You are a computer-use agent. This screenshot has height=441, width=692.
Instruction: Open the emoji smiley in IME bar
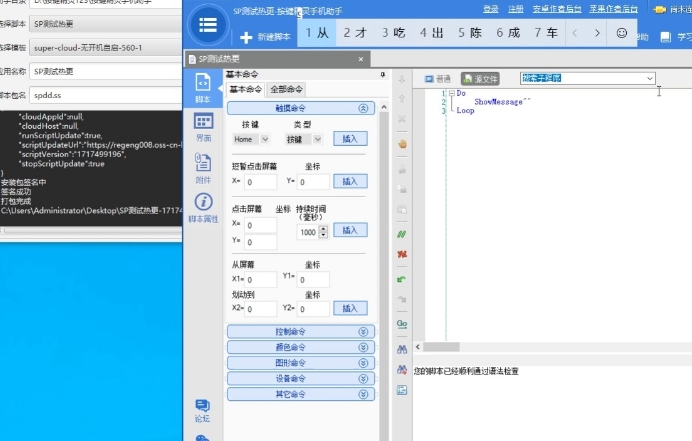(x=621, y=33)
